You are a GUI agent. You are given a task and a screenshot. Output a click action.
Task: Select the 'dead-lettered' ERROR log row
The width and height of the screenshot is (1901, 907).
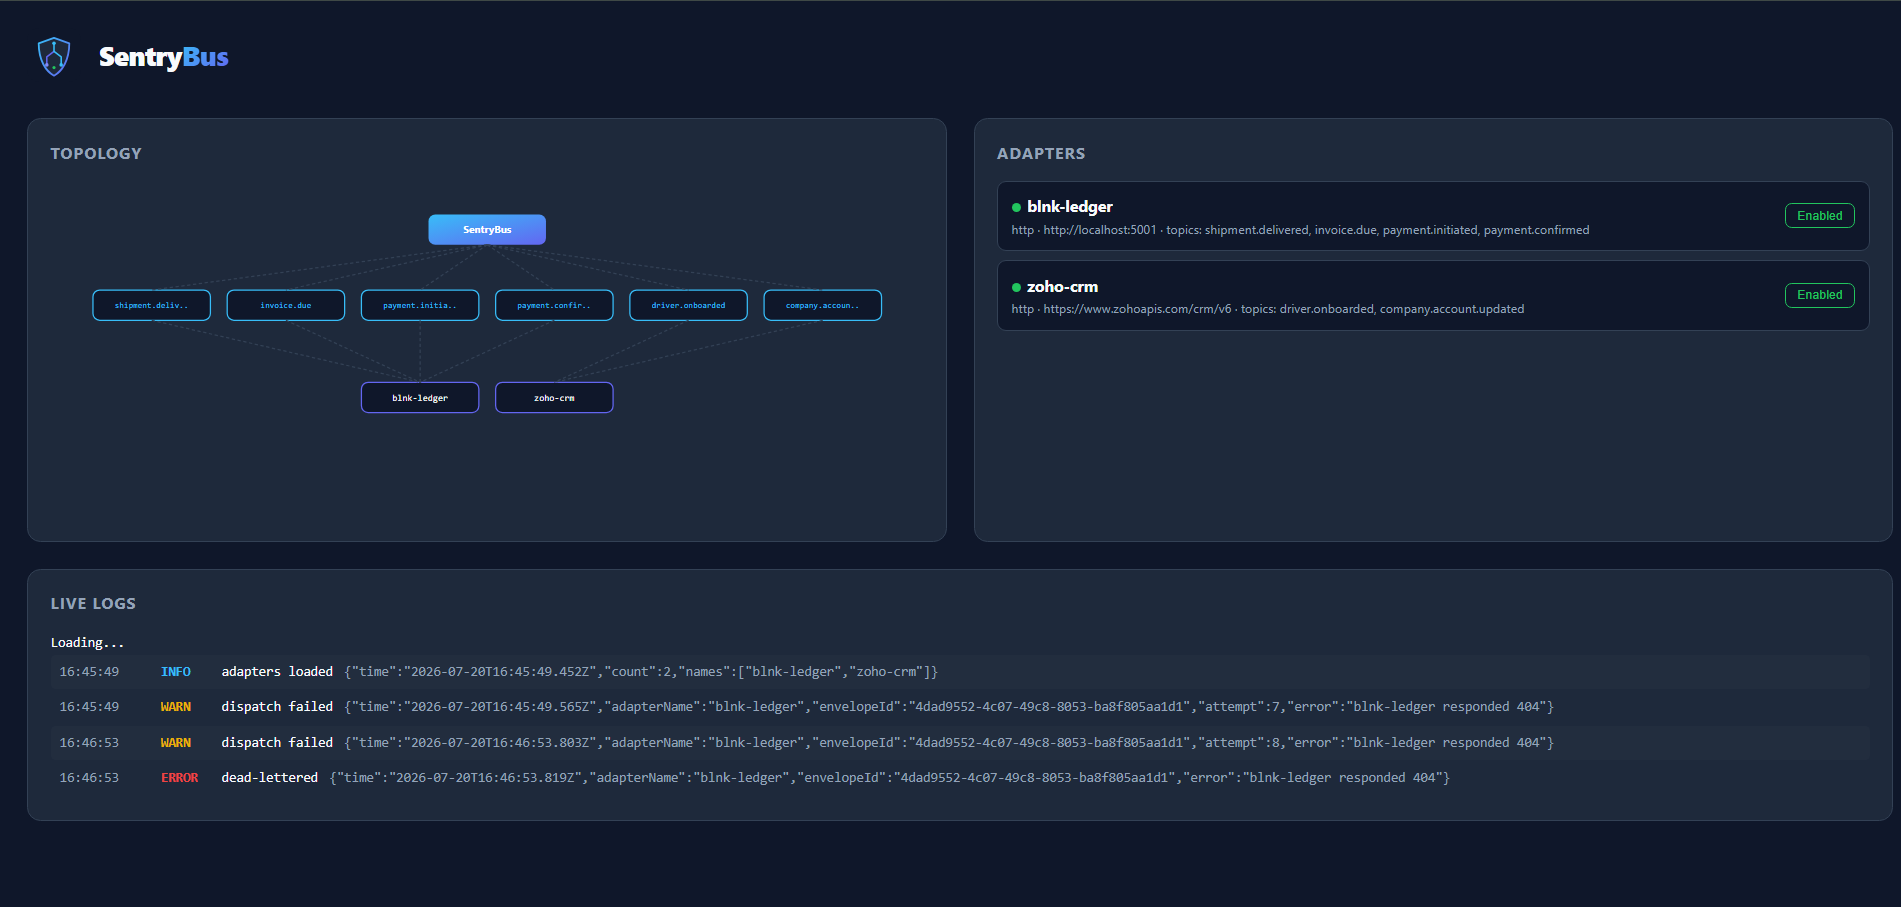tap(960, 778)
